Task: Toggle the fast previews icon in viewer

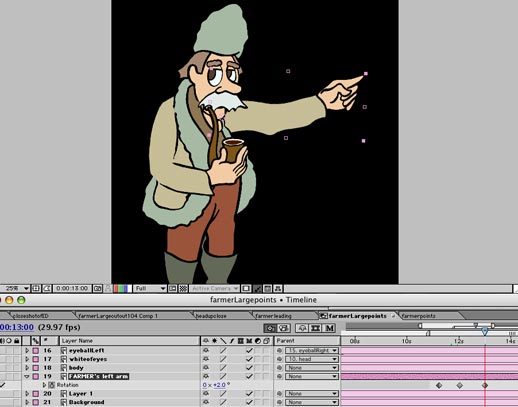Action: [x=257, y=288]
